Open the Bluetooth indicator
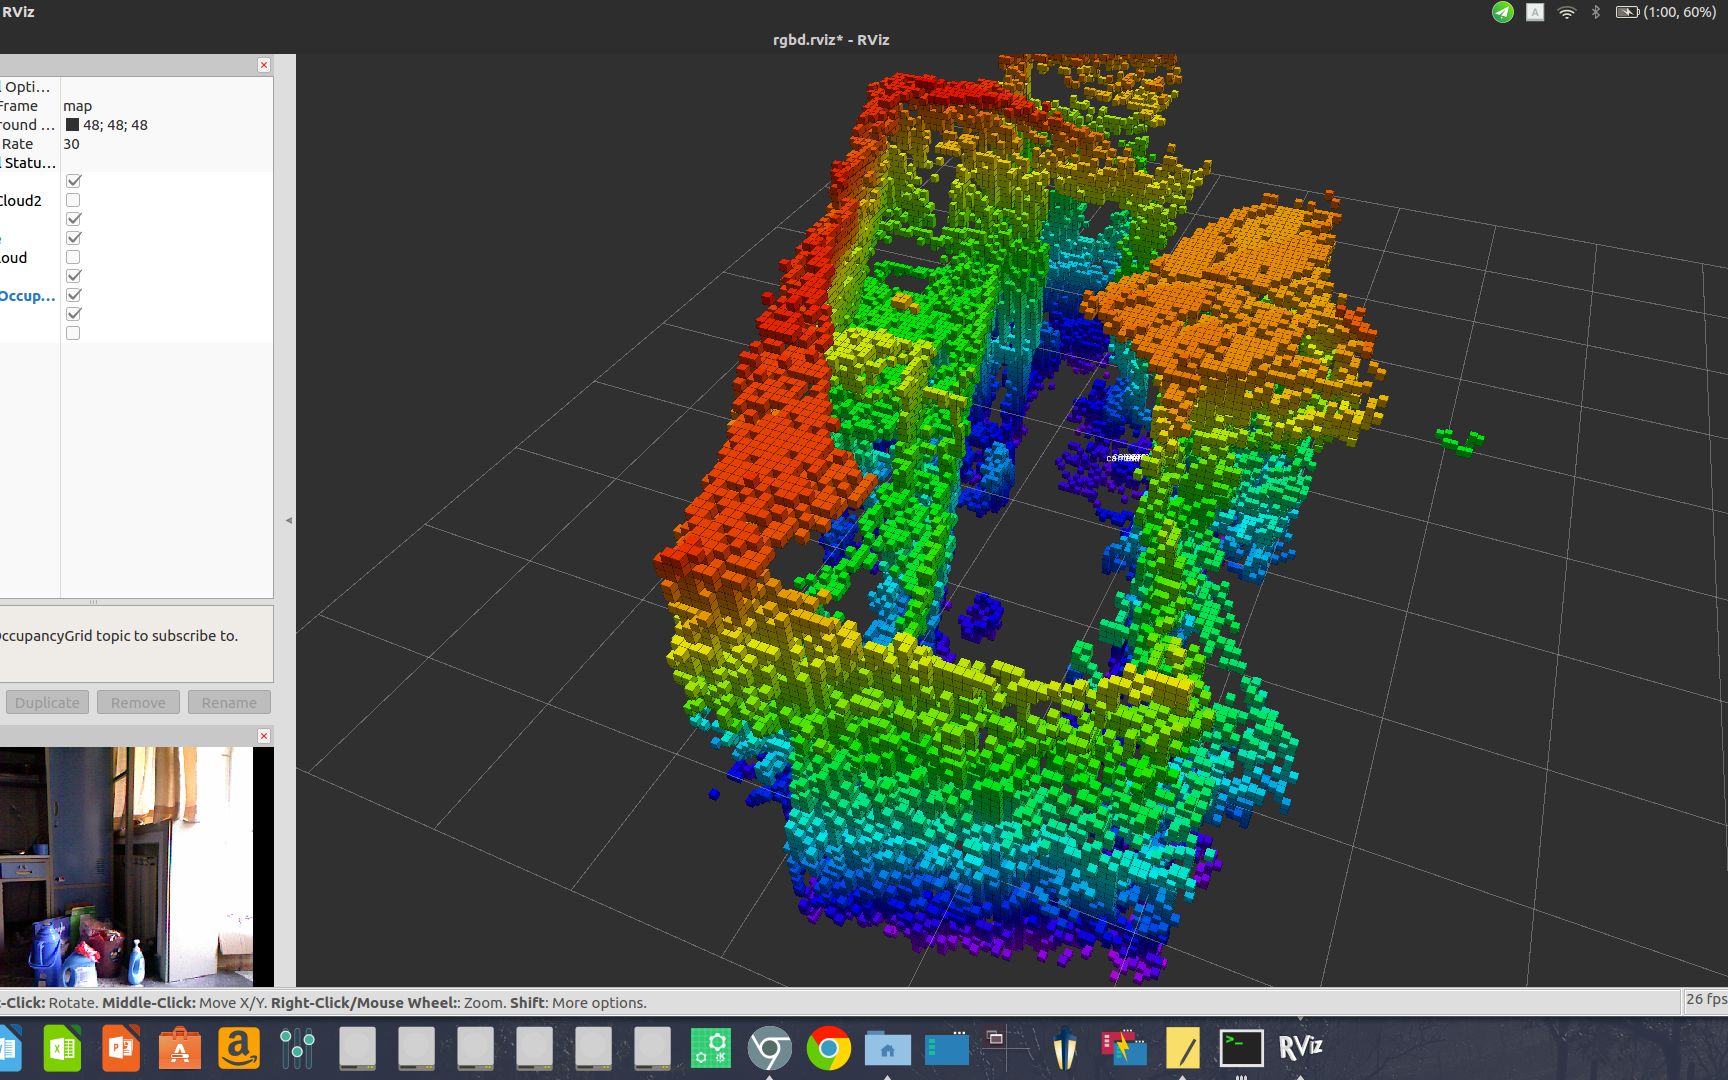Image resolution: width=1728 pixels, height=1080 pixels. coord(1596,12)
